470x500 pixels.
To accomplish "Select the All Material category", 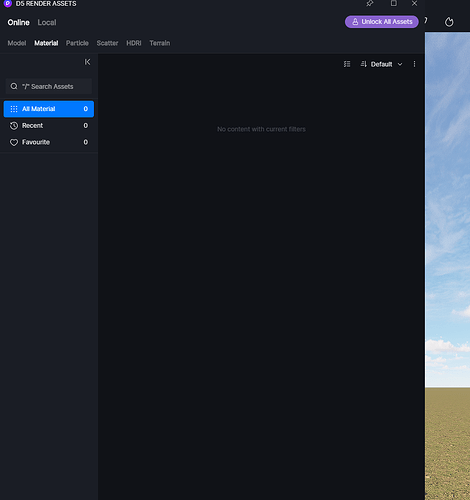I will click(49, 109).
